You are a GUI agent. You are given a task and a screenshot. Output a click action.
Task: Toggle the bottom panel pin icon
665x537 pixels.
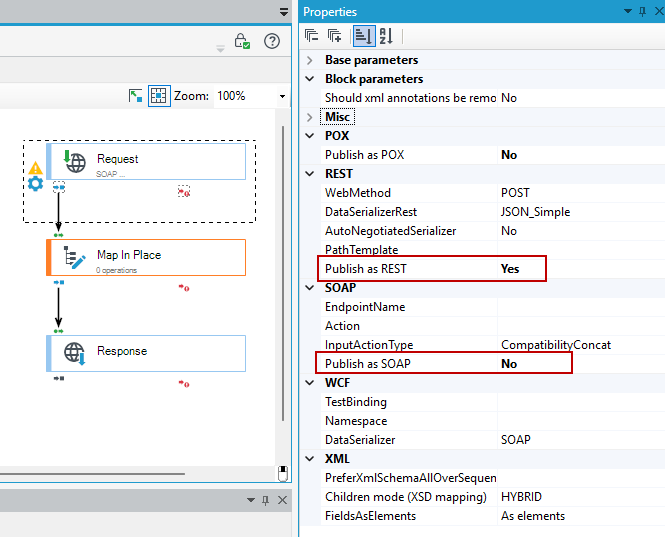coord(265,501)
